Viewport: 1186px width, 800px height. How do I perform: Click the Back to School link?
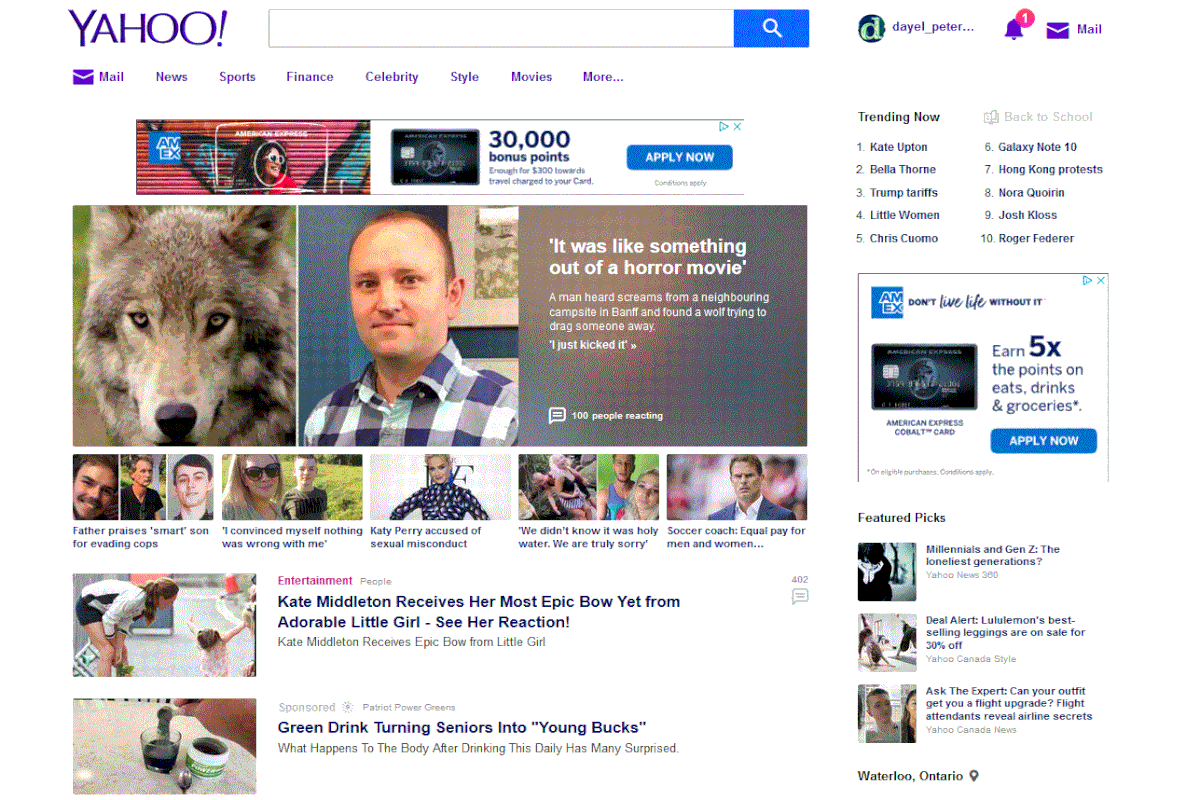point(1048,117)
